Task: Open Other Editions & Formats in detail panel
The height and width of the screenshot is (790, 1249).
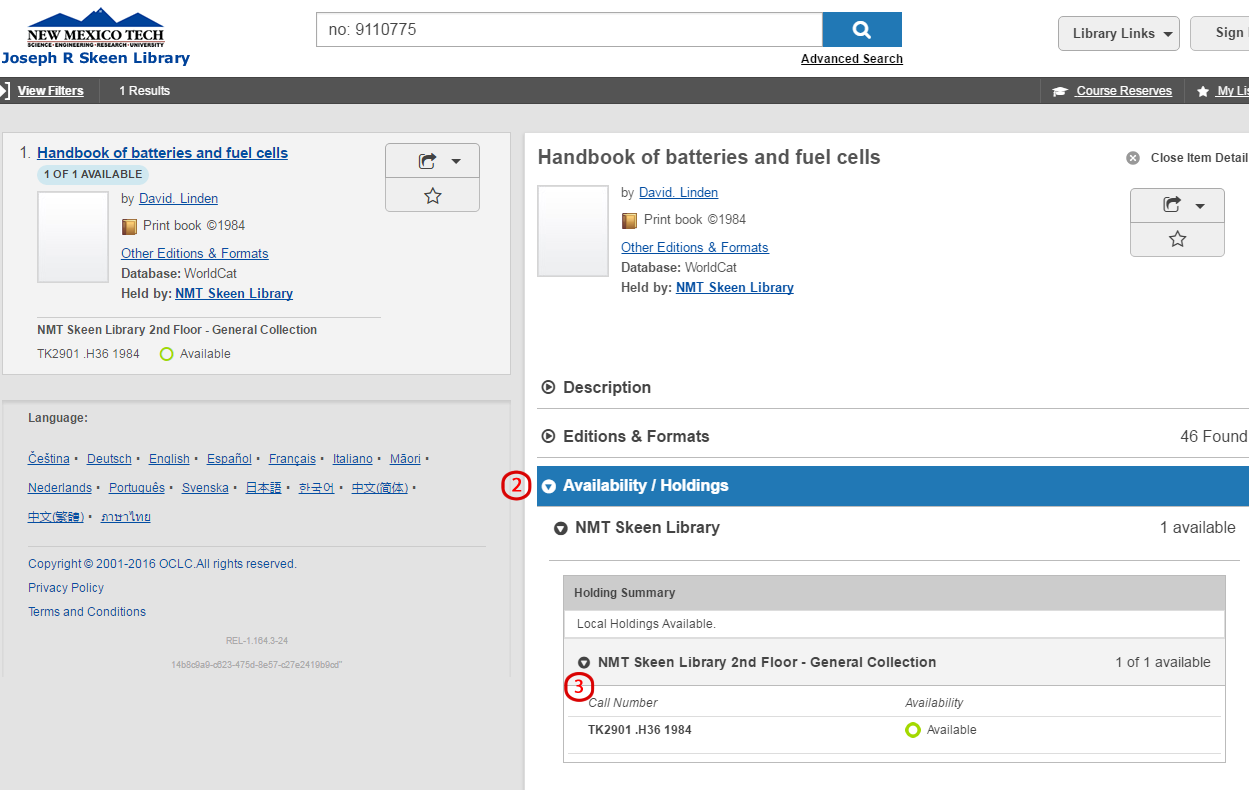Action: [x=695, y=248]
